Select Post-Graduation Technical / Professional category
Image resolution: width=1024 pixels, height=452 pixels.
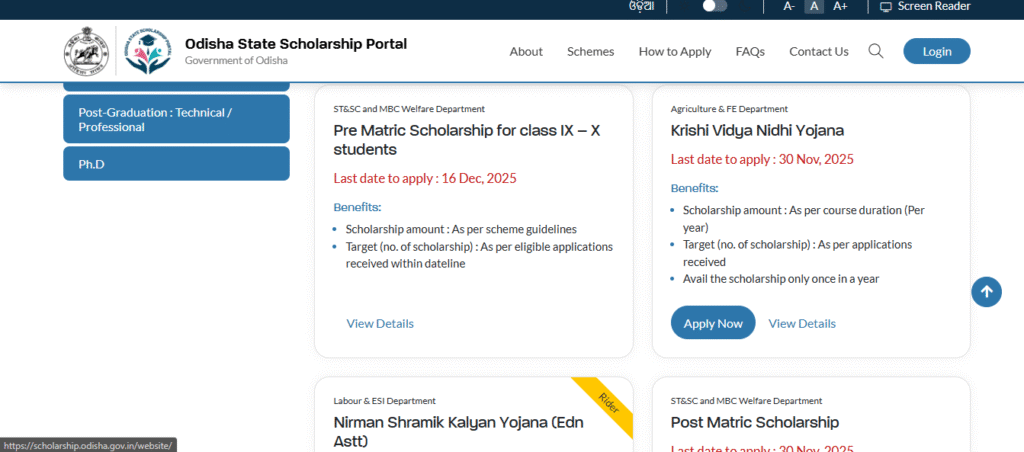click(x=176, y=120)
